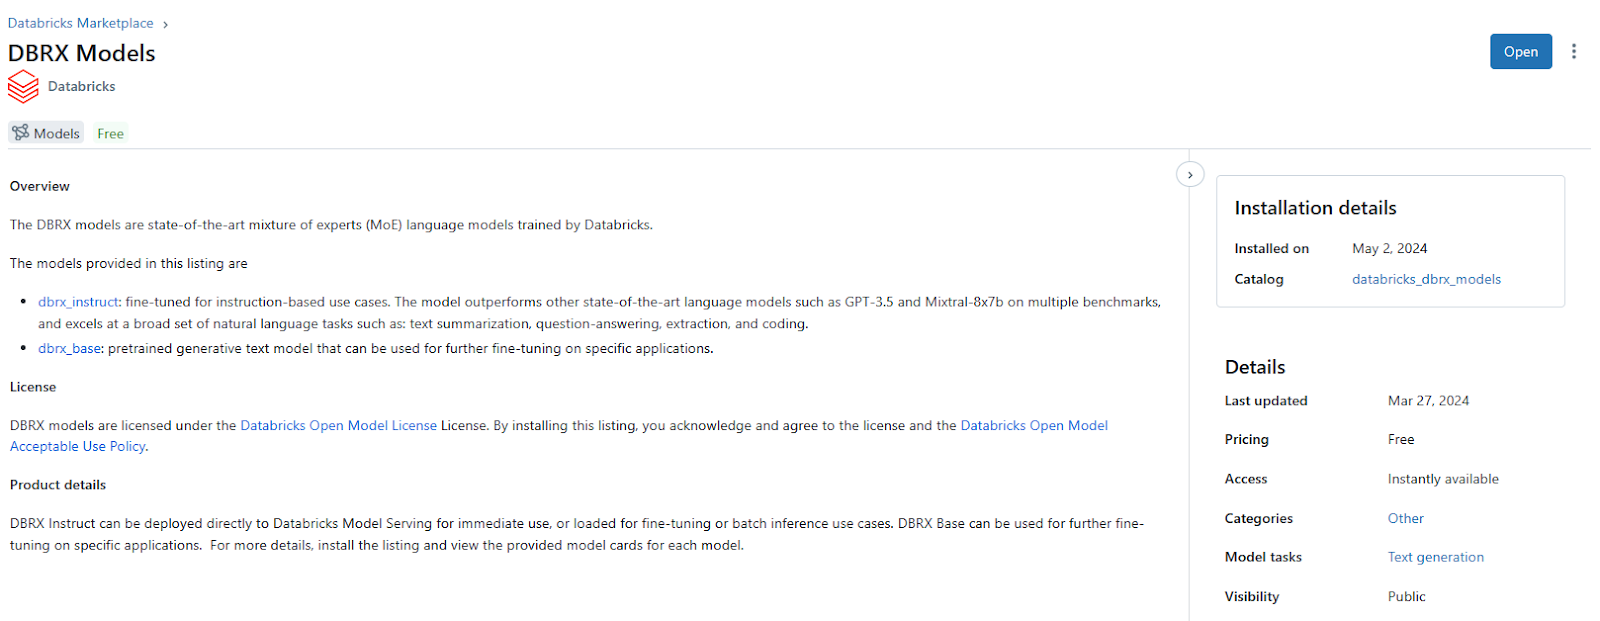This screenshot has width=1600, height=621.
Task: Click the Installation details heading
Action: [x=1315, y=208]
